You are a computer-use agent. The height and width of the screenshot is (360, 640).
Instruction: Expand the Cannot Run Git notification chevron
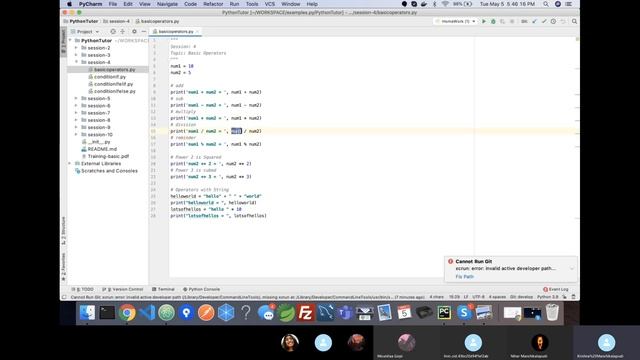click(x=571, y=269)
